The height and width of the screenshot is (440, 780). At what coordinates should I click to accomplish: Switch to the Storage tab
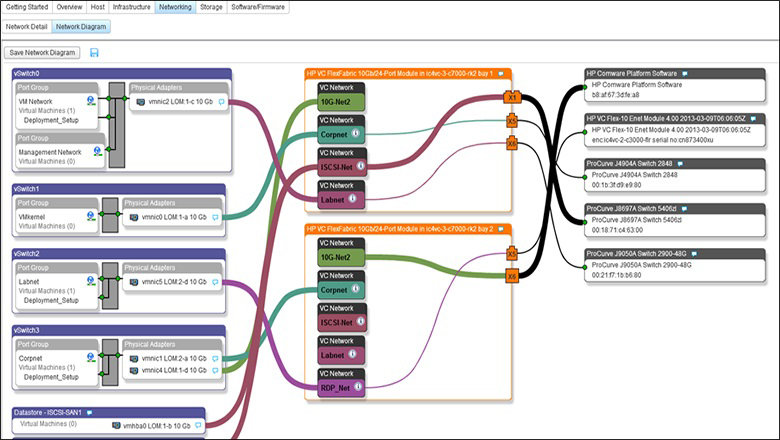(211, 7)
